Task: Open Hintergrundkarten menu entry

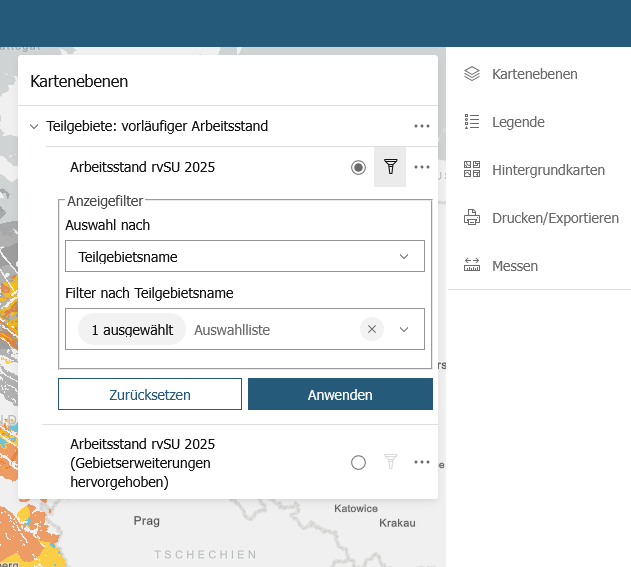Action: pos(548,170)
